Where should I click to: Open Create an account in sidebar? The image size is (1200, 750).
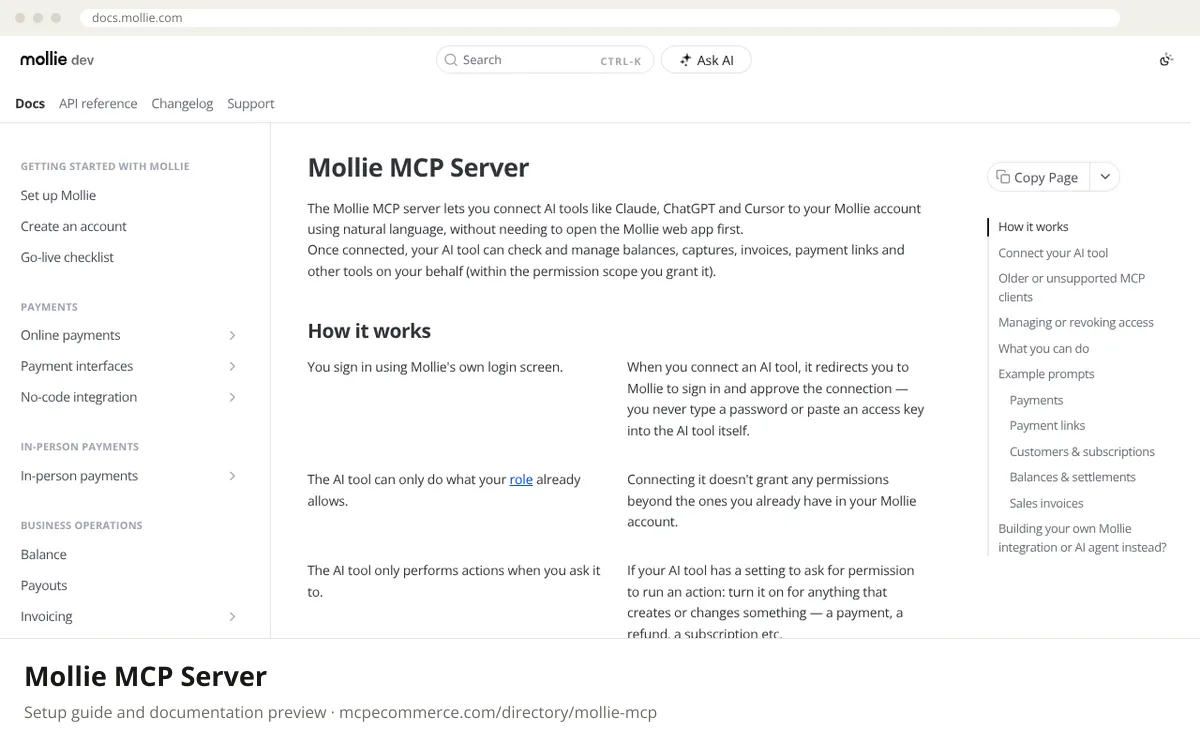[x=74, y=226]
